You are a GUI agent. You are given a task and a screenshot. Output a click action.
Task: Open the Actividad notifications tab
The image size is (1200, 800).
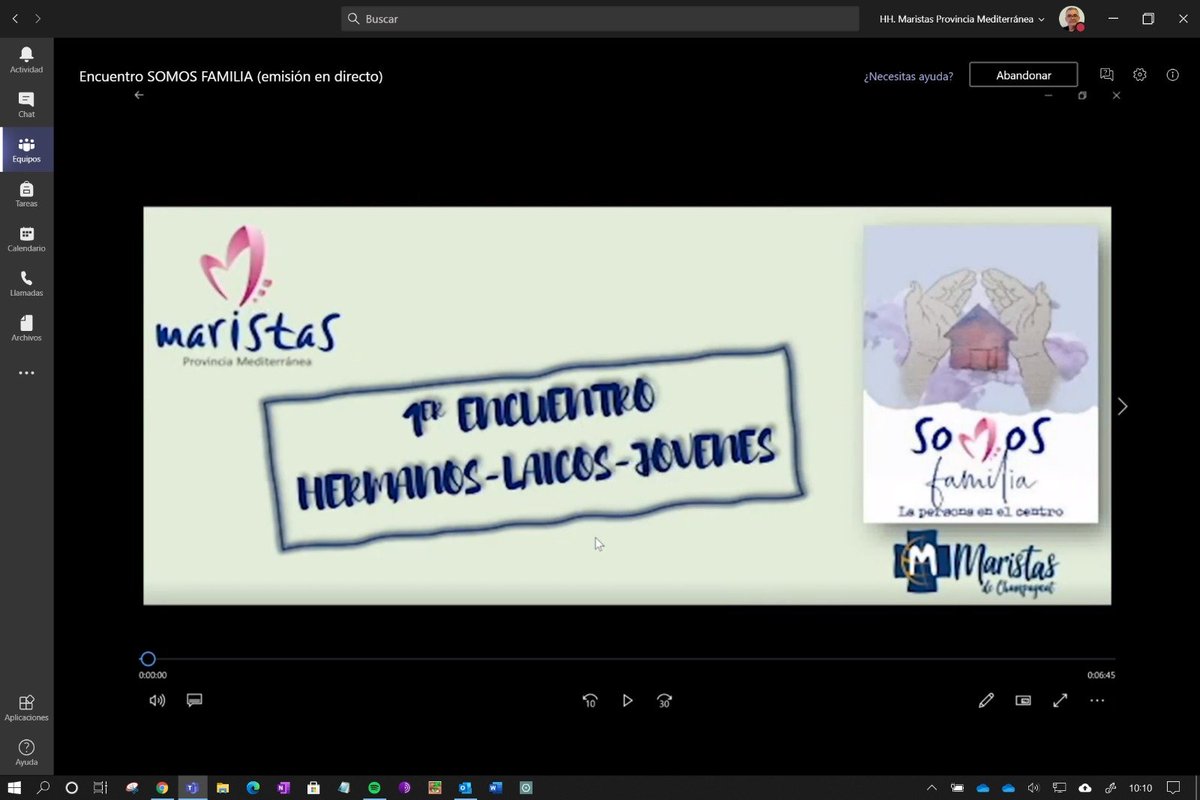pos(26,60)
